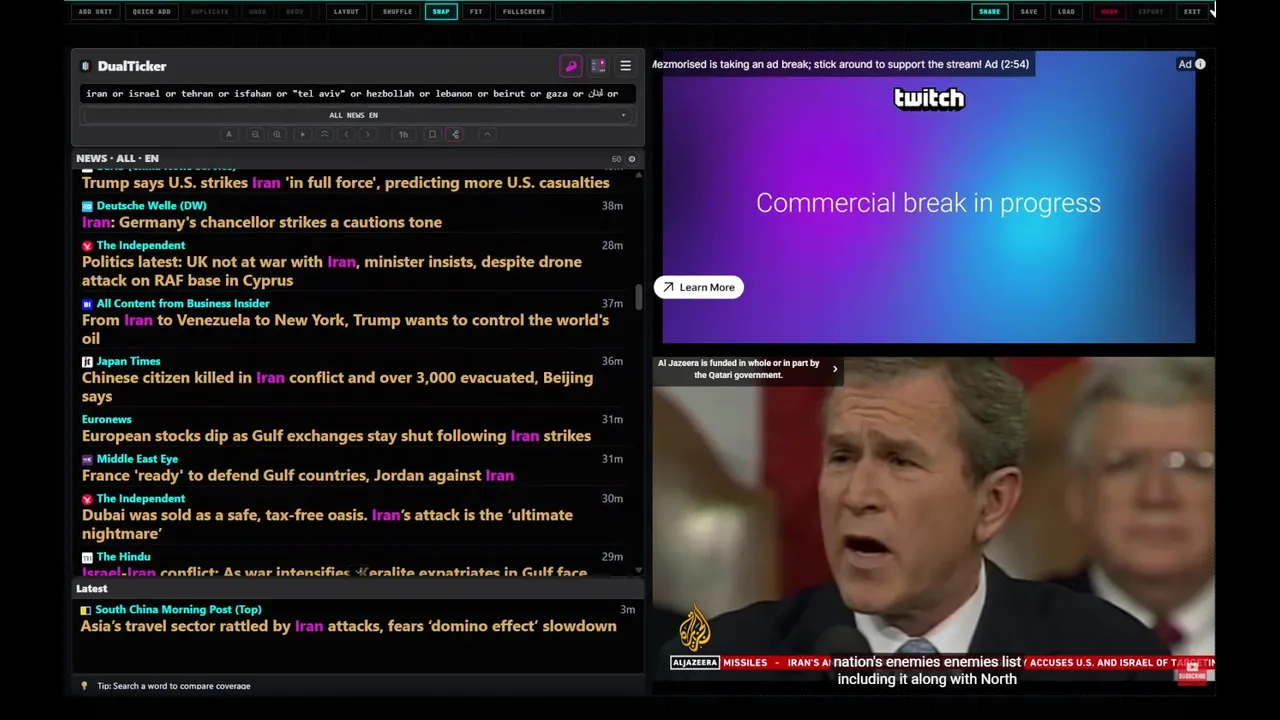Click the QUICK ADD button
Image resolution: width=1280 pixels, height=720 pixels.
tap(151, 11)
